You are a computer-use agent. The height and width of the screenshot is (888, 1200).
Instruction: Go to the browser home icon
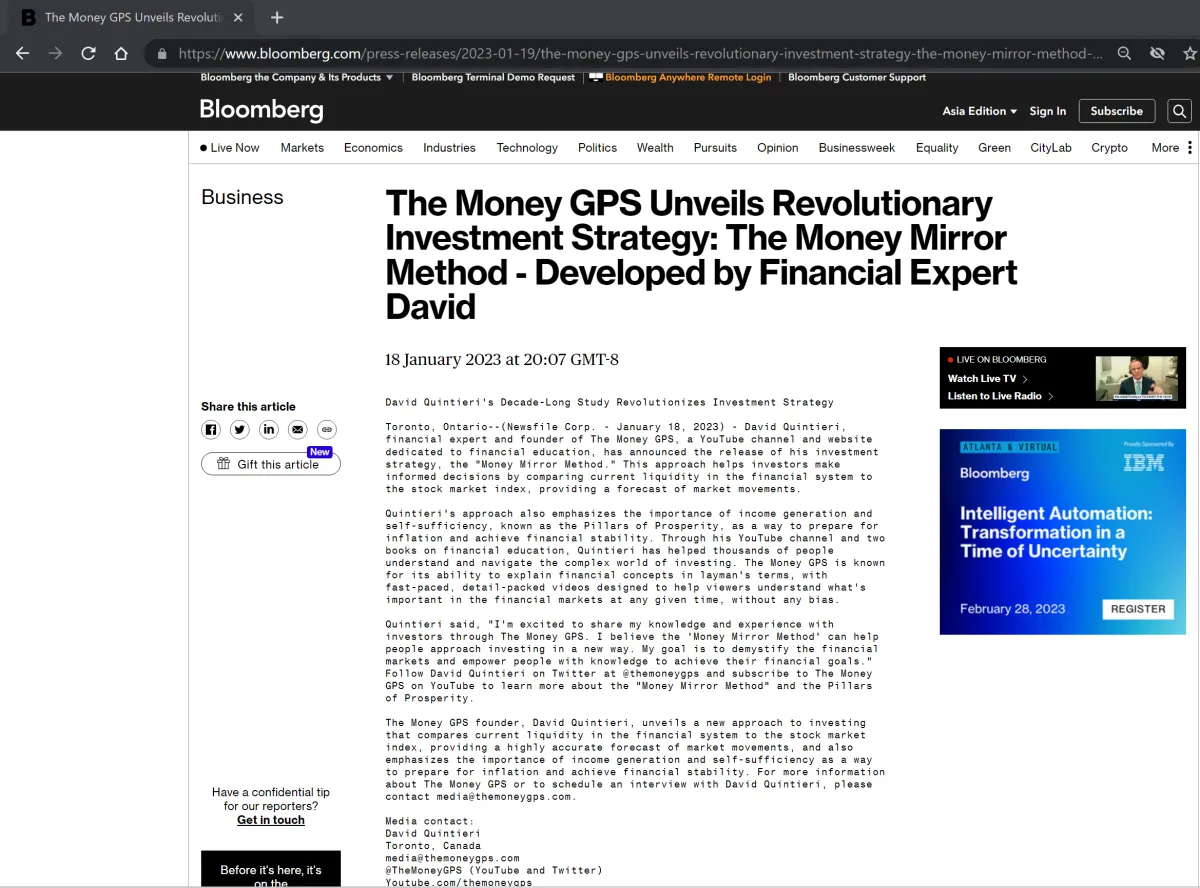[121, 53]
